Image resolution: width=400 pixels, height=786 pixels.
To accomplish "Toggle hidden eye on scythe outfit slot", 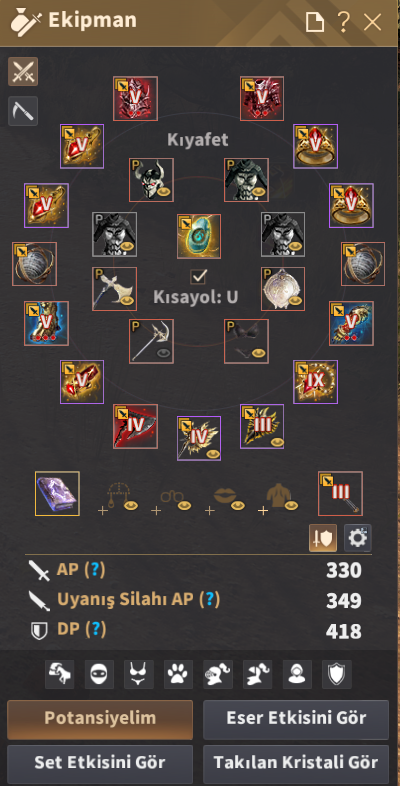I will click(163, 353).
